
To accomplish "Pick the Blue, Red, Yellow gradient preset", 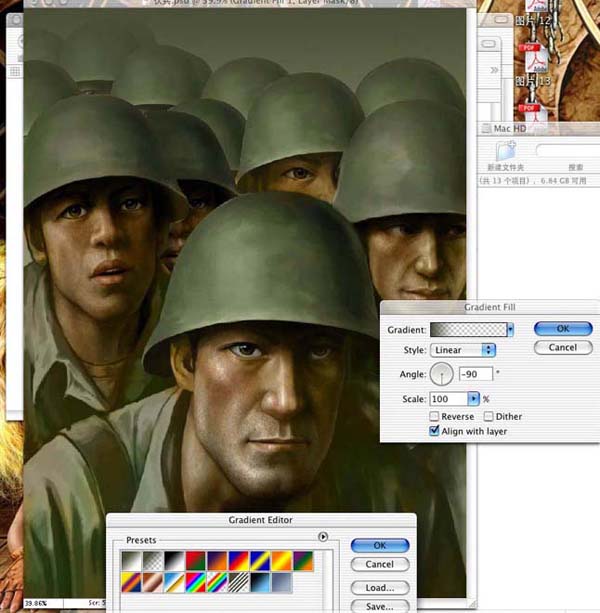I will click(239, 561).
